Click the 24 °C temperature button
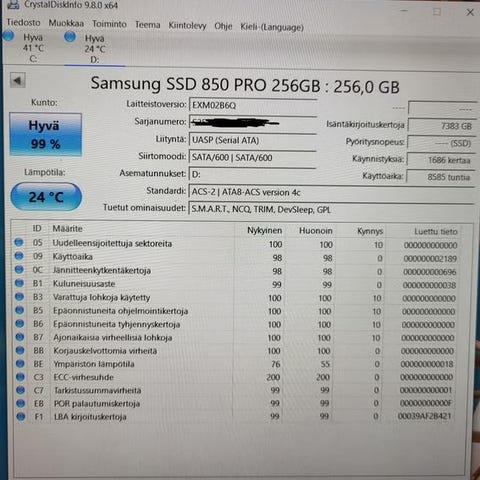This screenshot has width=480, height=480. (x=46, y=197)
